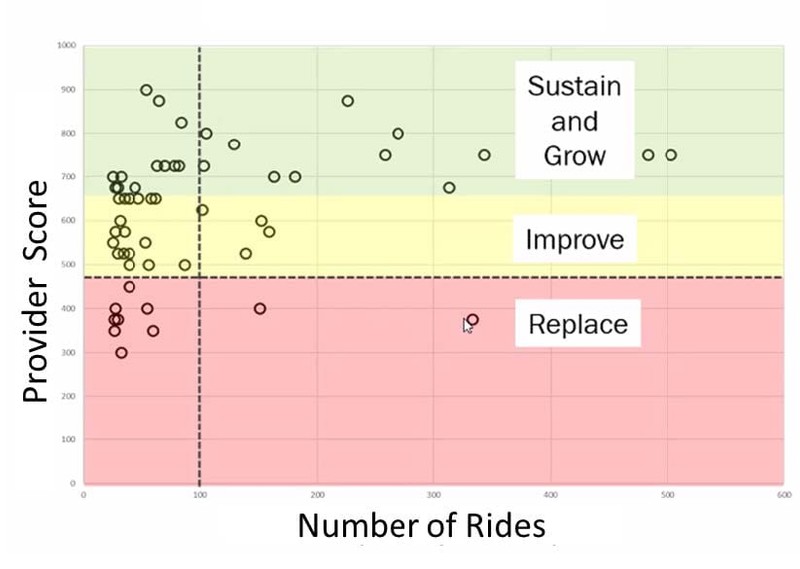
Task: Select the horizontal dashed threshold line
Action: pos(434,278)
